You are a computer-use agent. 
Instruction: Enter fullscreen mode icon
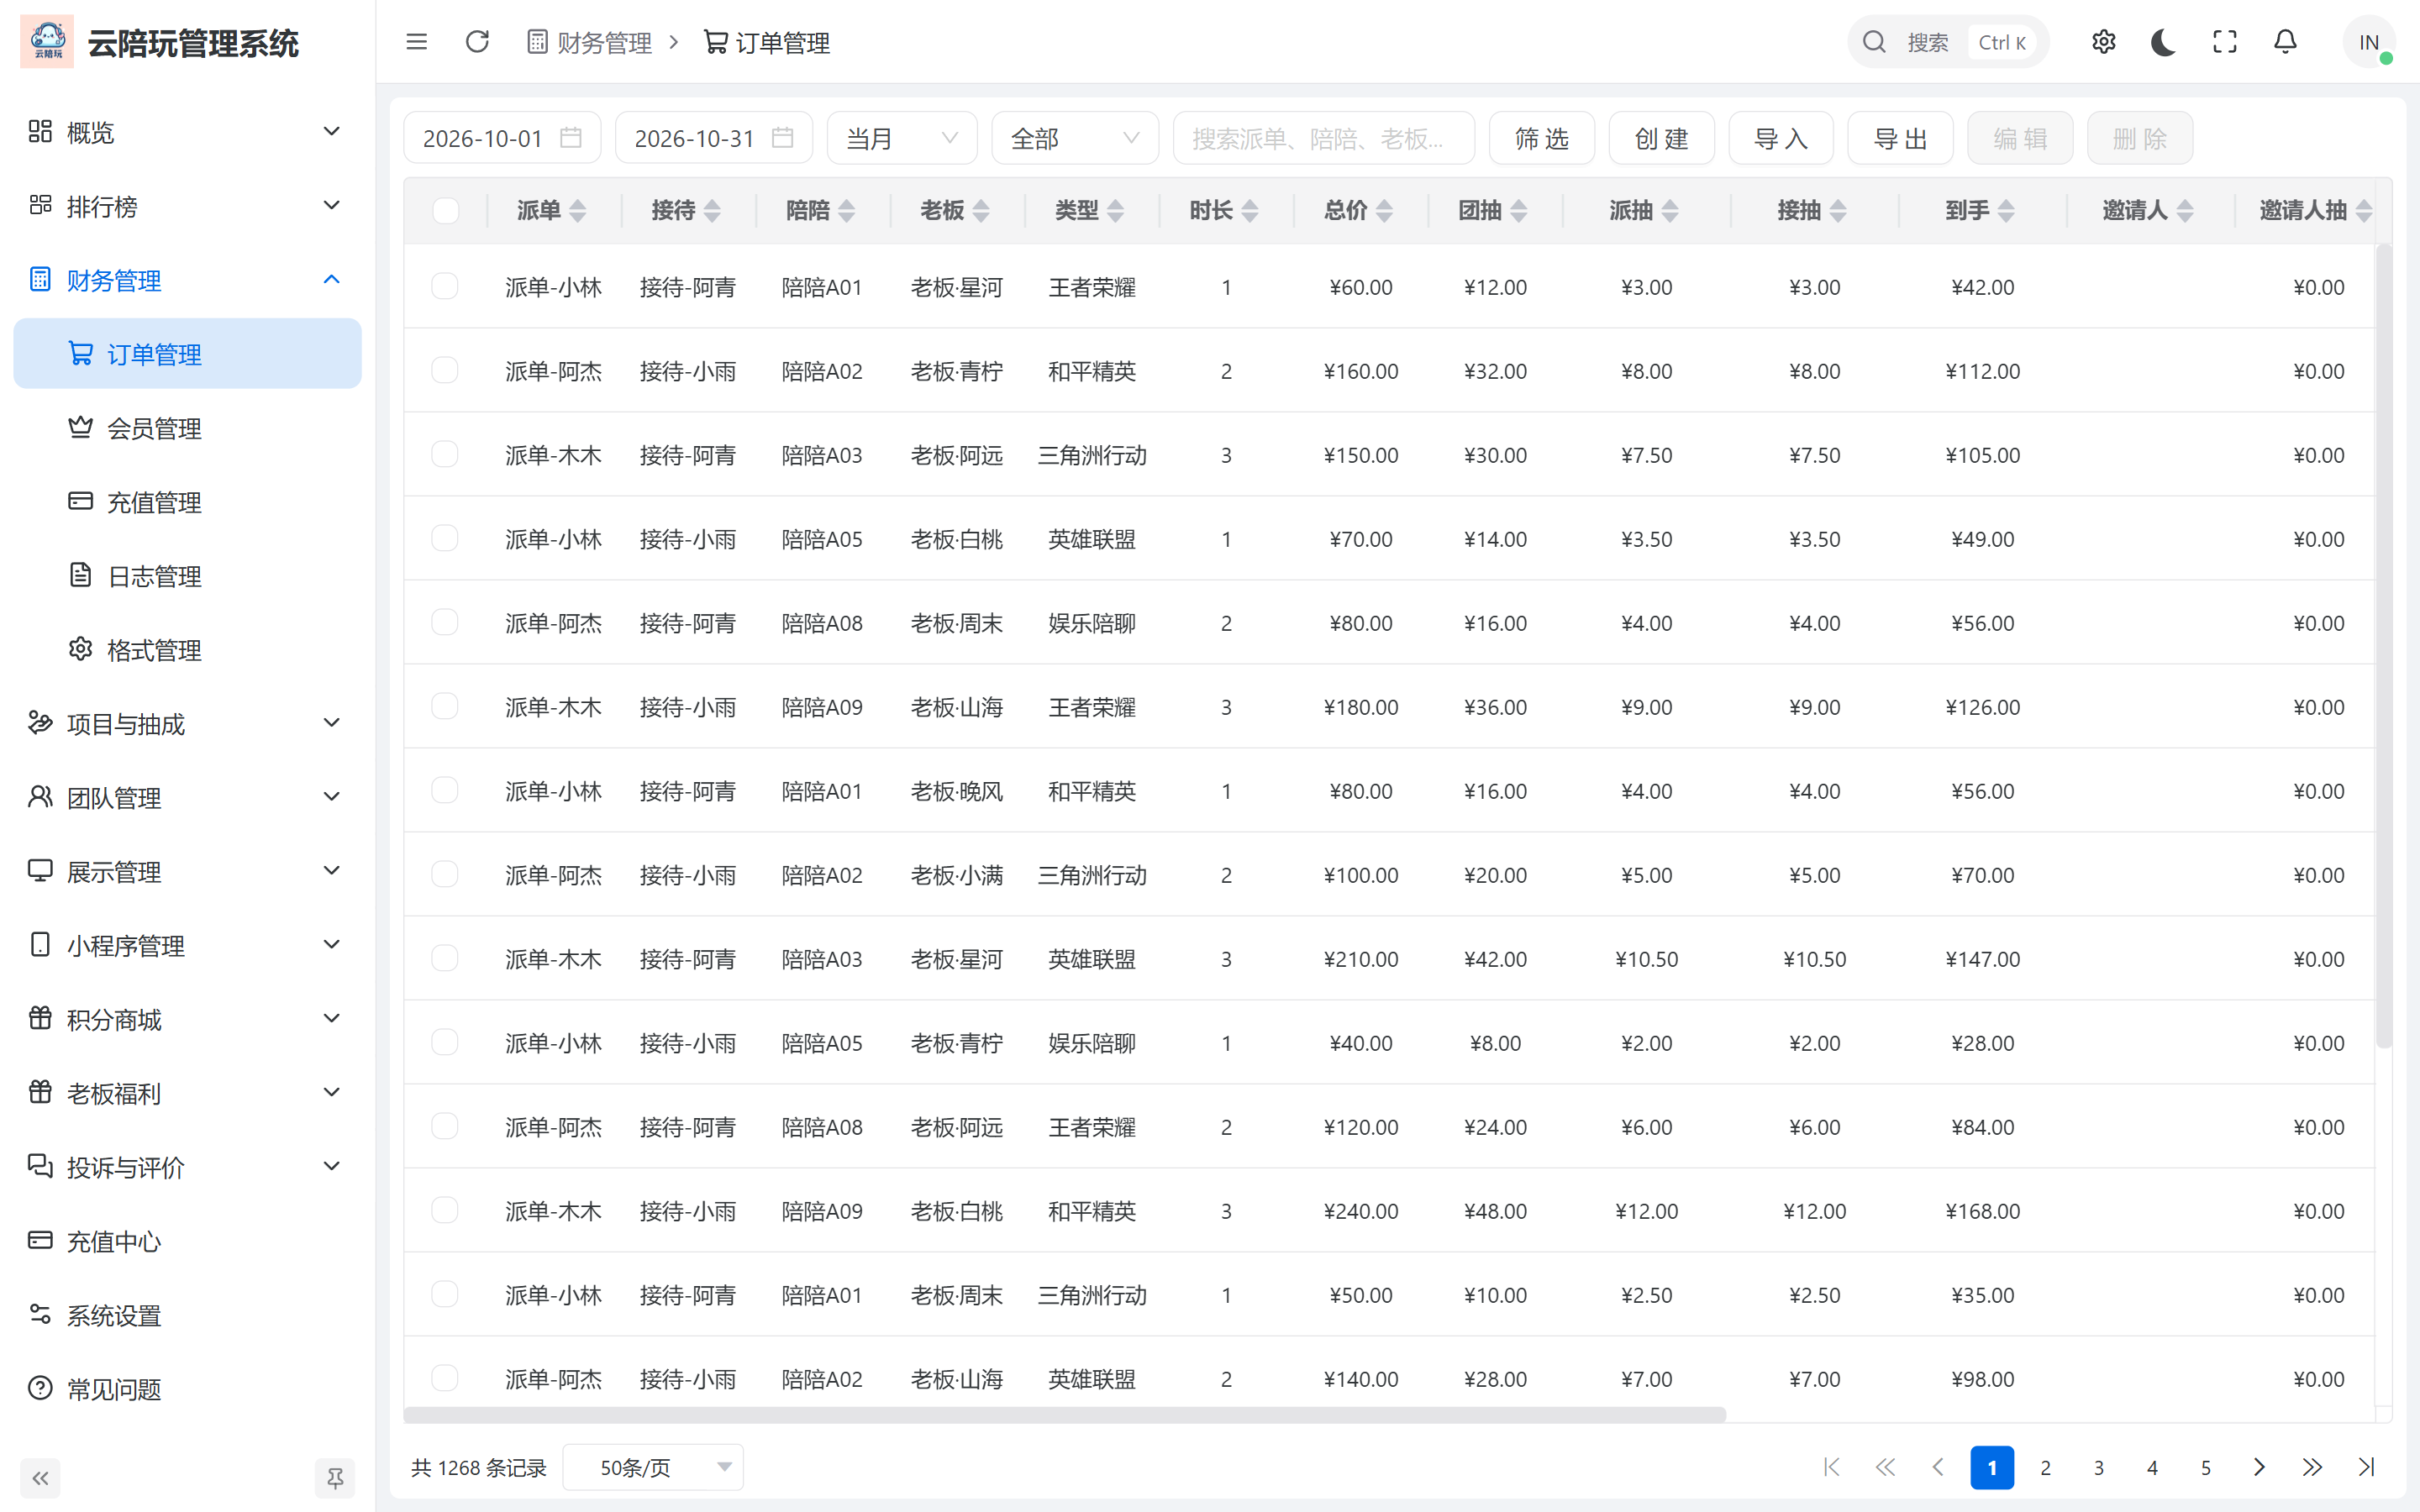tap(2224, 42)
